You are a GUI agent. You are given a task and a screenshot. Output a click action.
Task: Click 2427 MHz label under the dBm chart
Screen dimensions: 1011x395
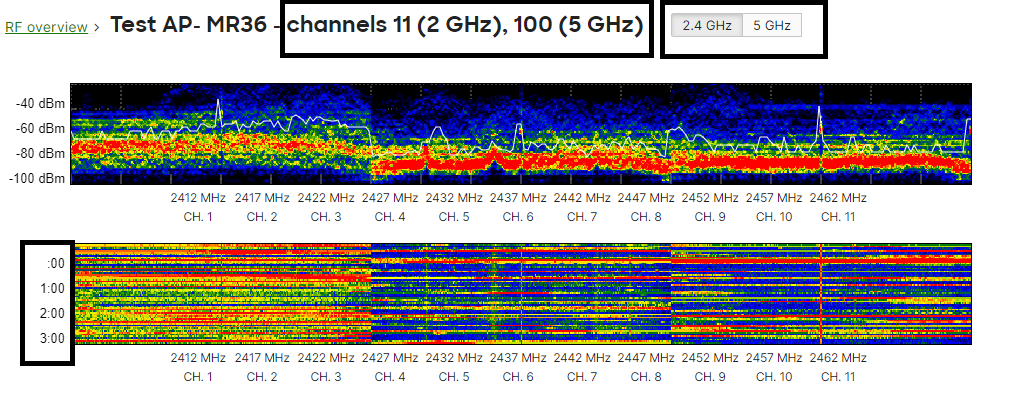pos(389,197)
